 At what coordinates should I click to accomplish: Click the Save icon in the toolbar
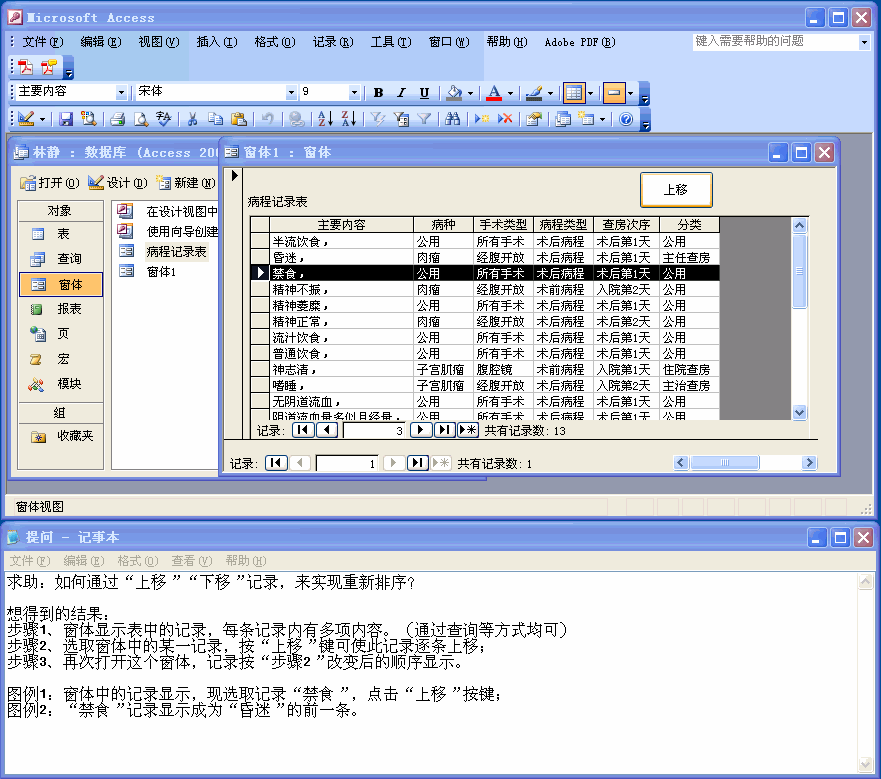(66, 119)
